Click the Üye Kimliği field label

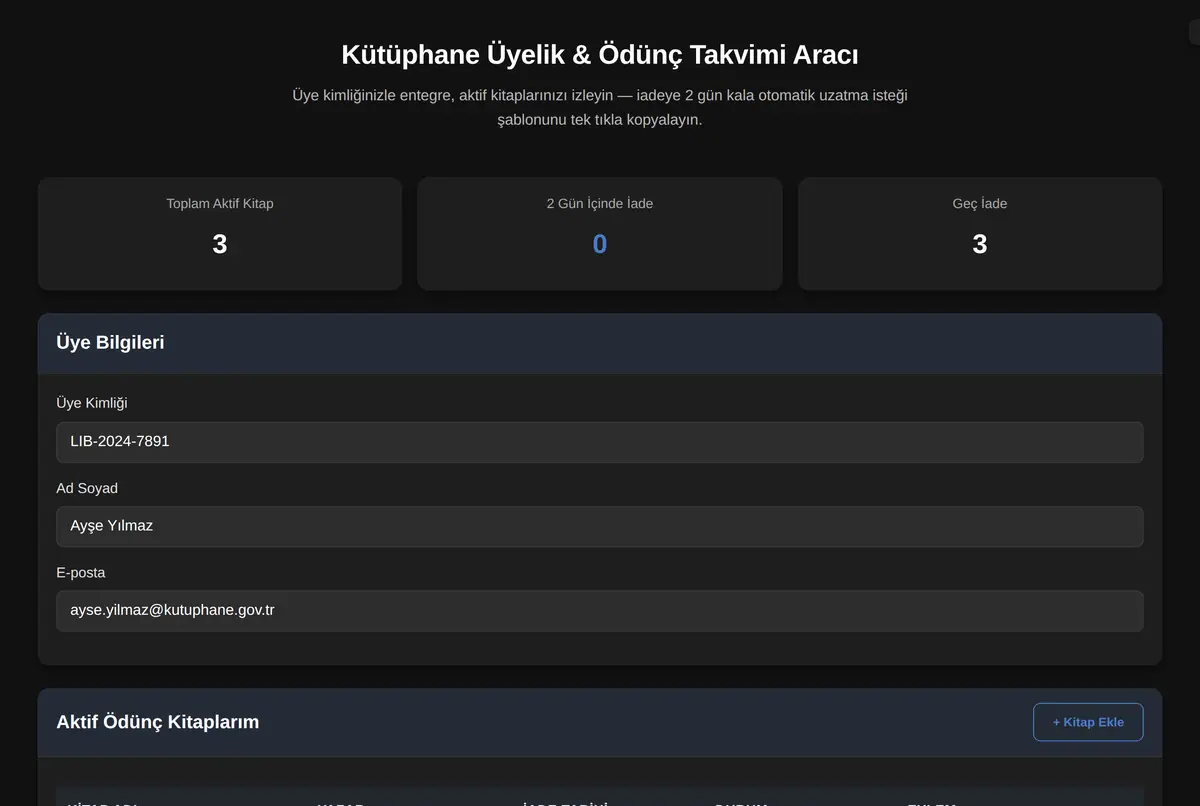92,403
